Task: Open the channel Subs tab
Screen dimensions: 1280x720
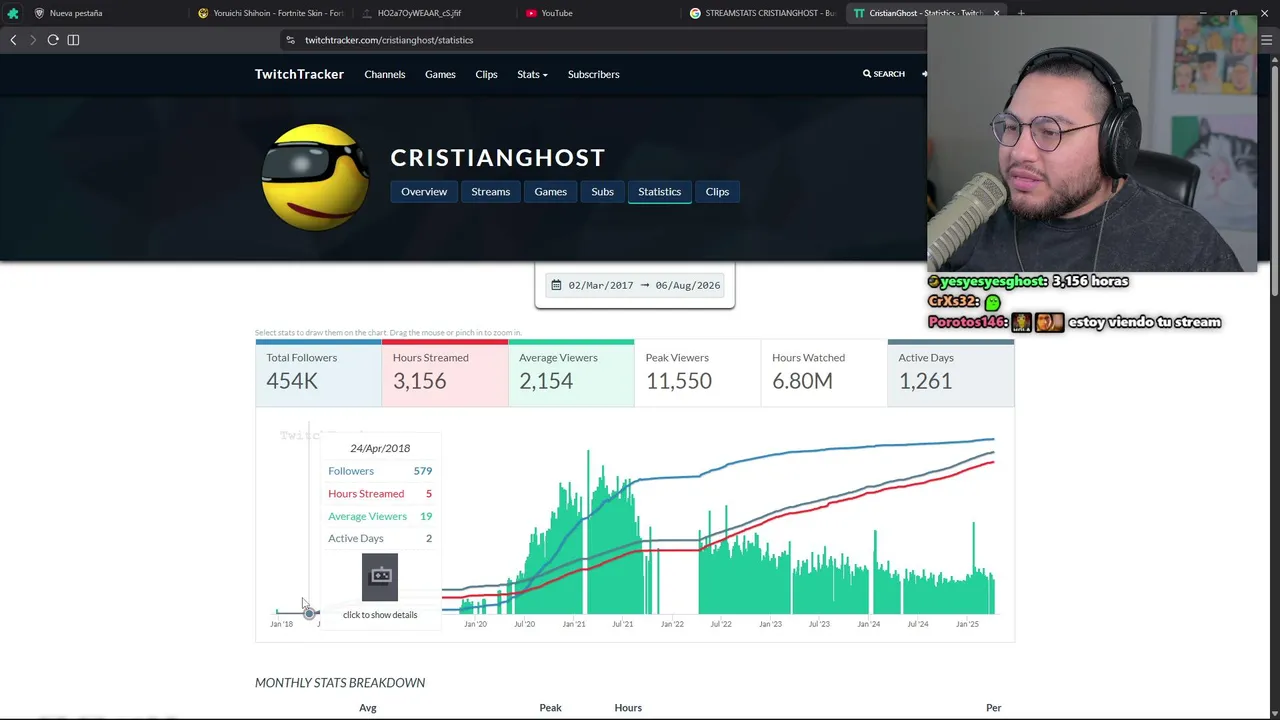Action: (x=602, y=192)
